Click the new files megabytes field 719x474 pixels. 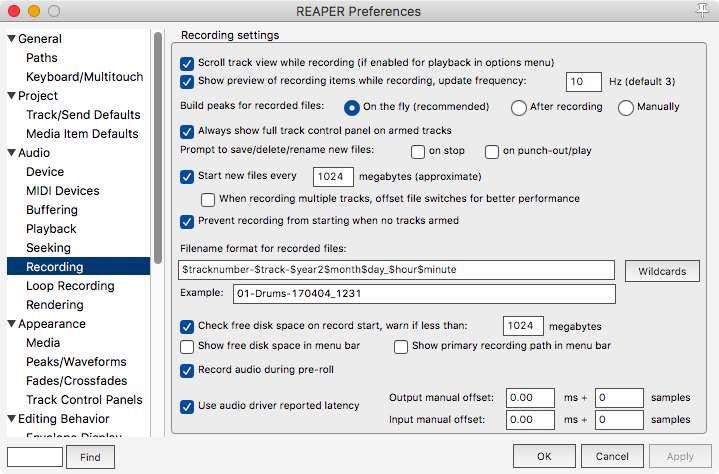333,177
